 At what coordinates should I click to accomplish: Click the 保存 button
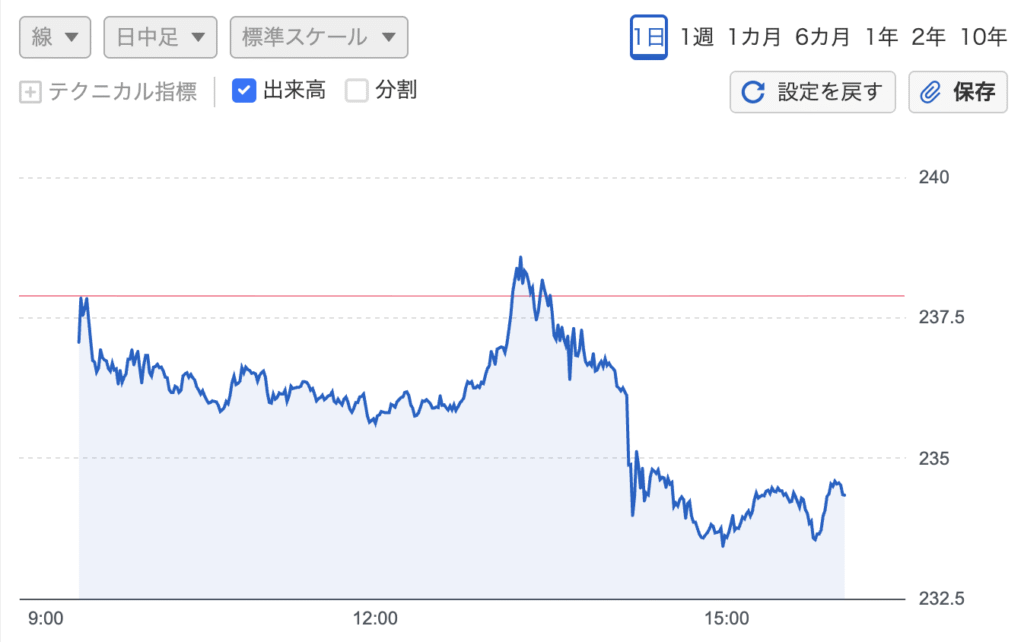(x=958, y=92)
